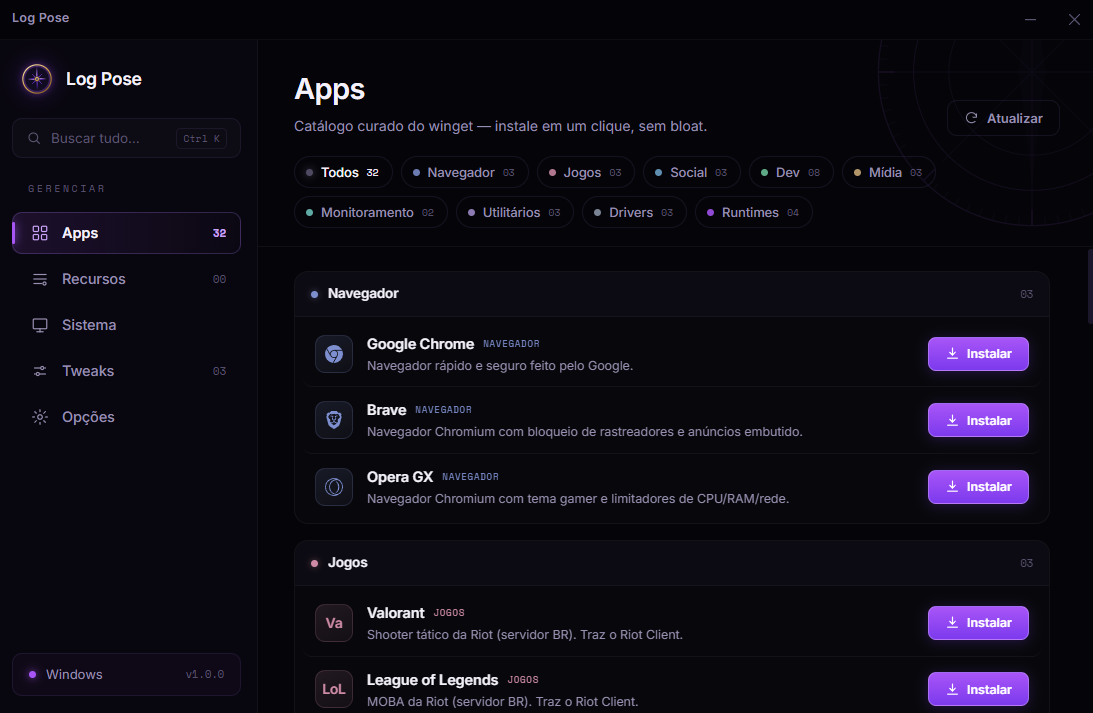Click download icon on Opera GX Instalar

952,486
